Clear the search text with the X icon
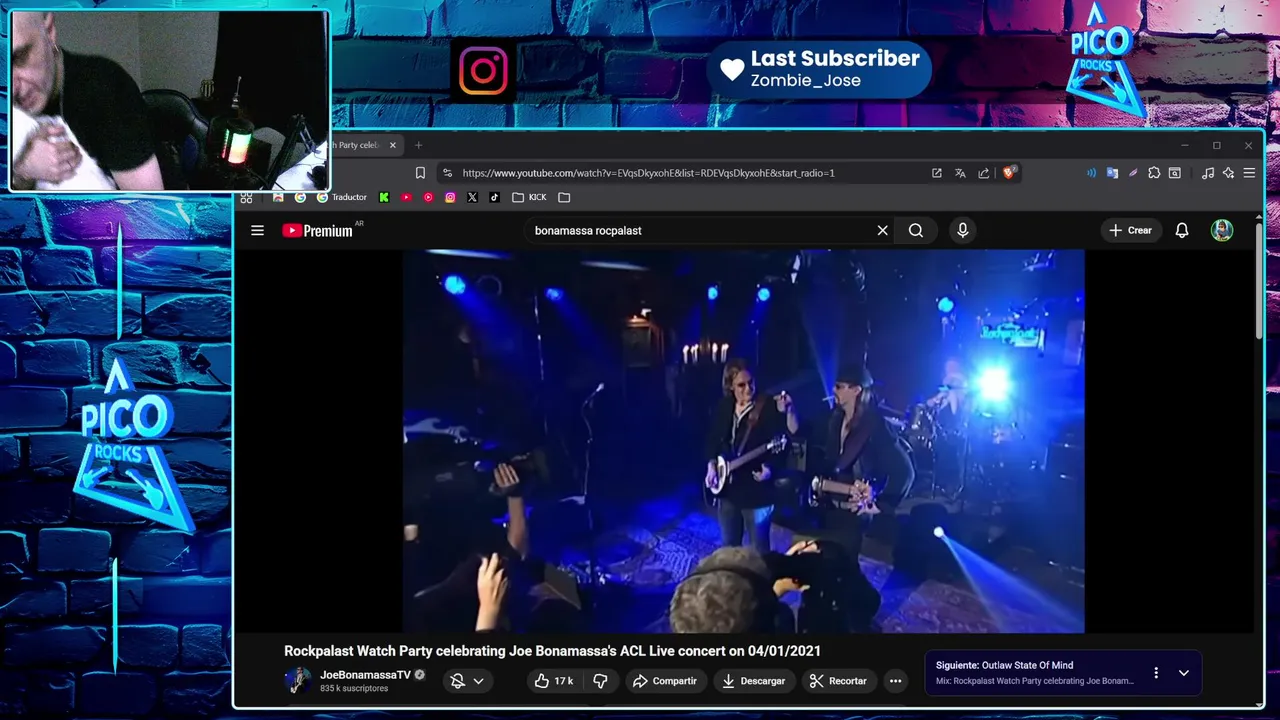1280x720 pixels. [x=882, y=230]
